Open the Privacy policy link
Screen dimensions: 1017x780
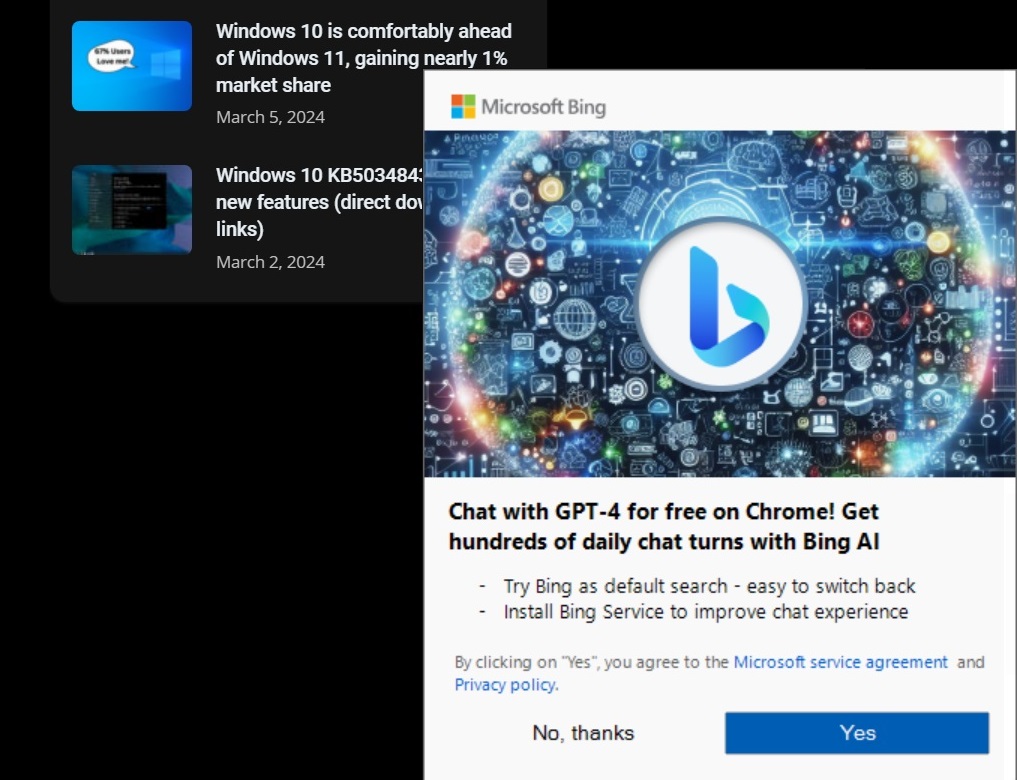505,685
